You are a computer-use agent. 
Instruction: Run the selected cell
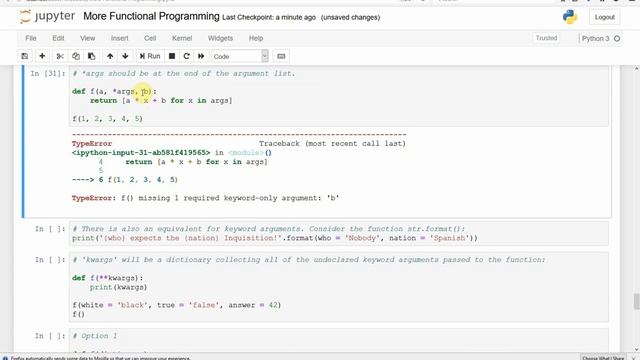click(150, 56)
